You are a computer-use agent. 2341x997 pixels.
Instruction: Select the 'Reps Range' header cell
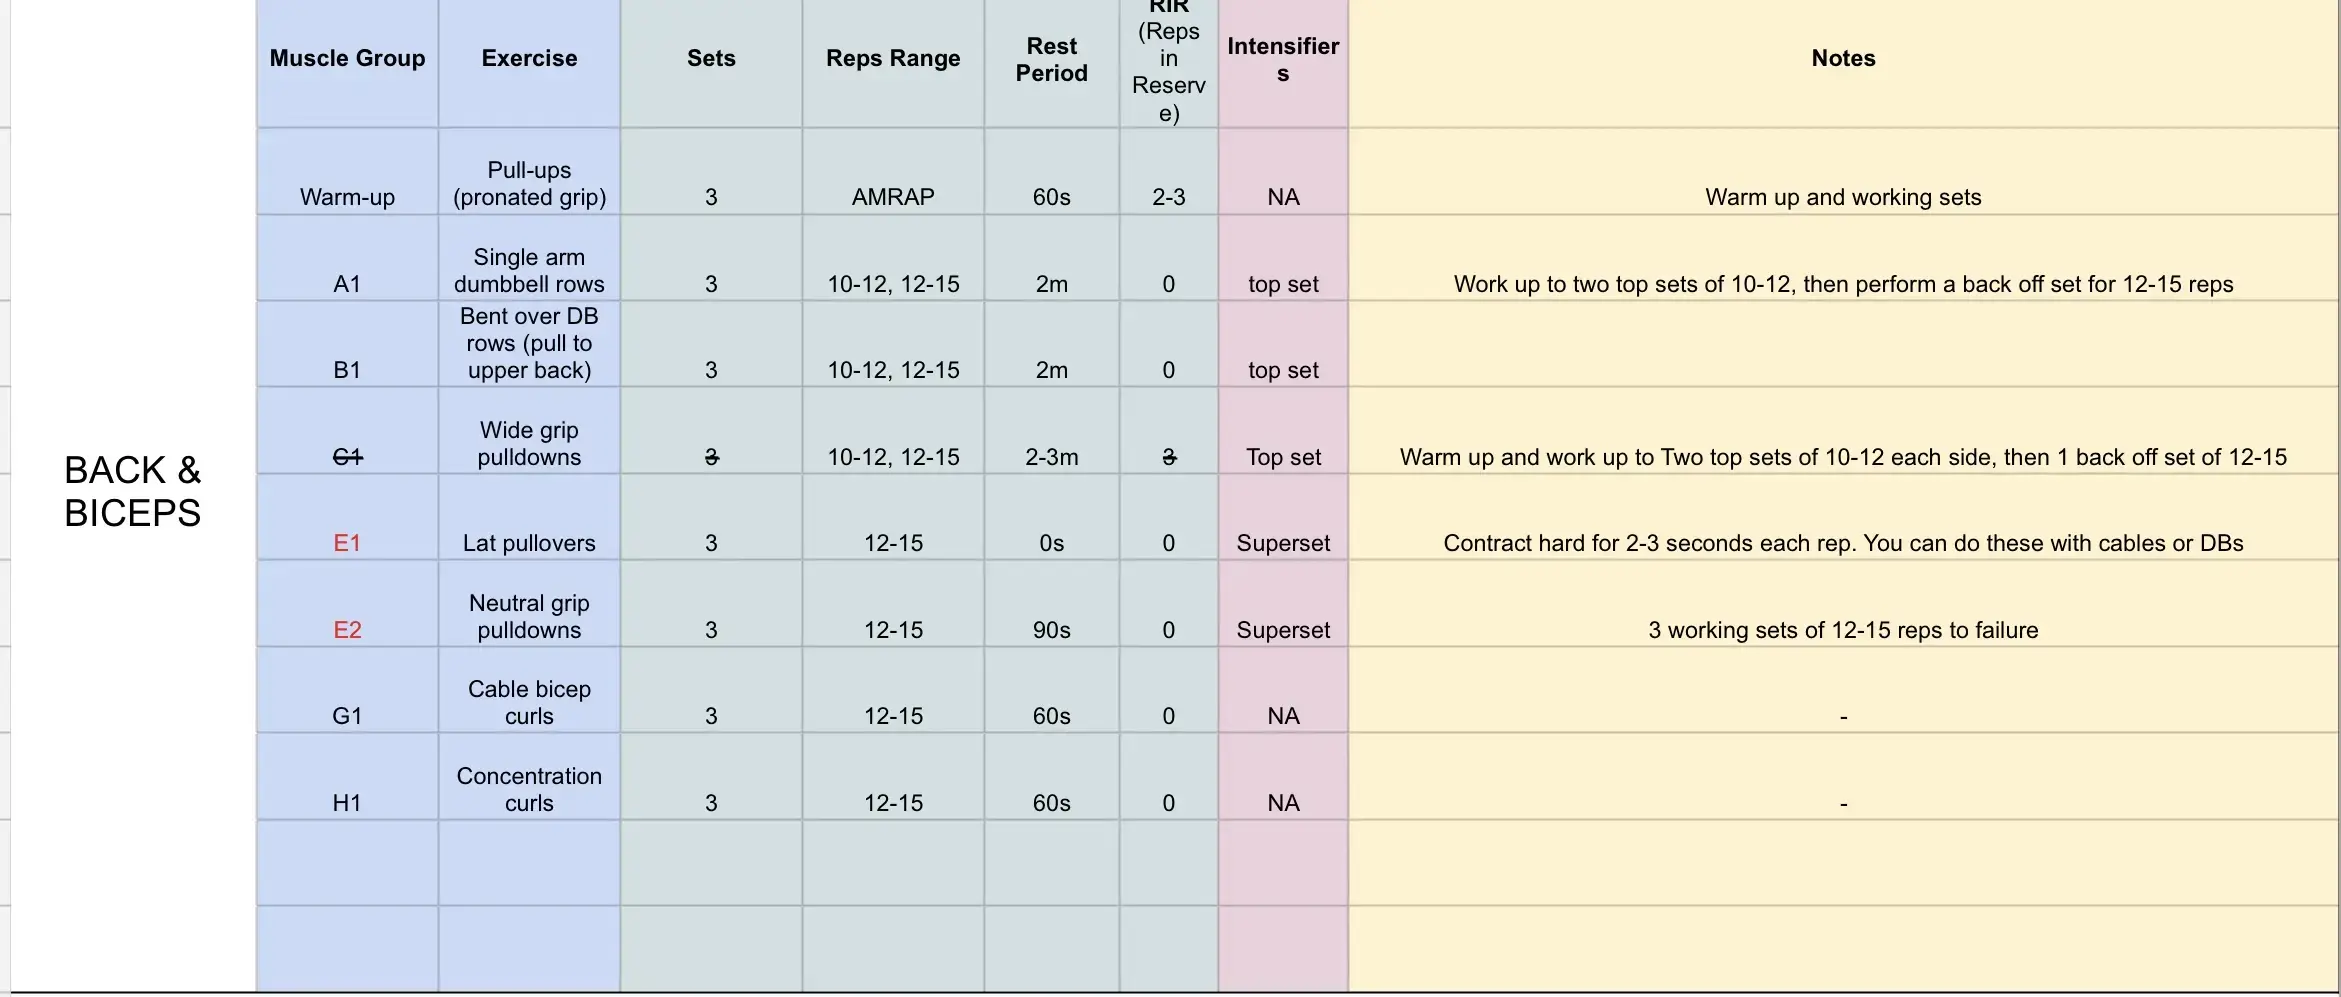tap(893, 59)
